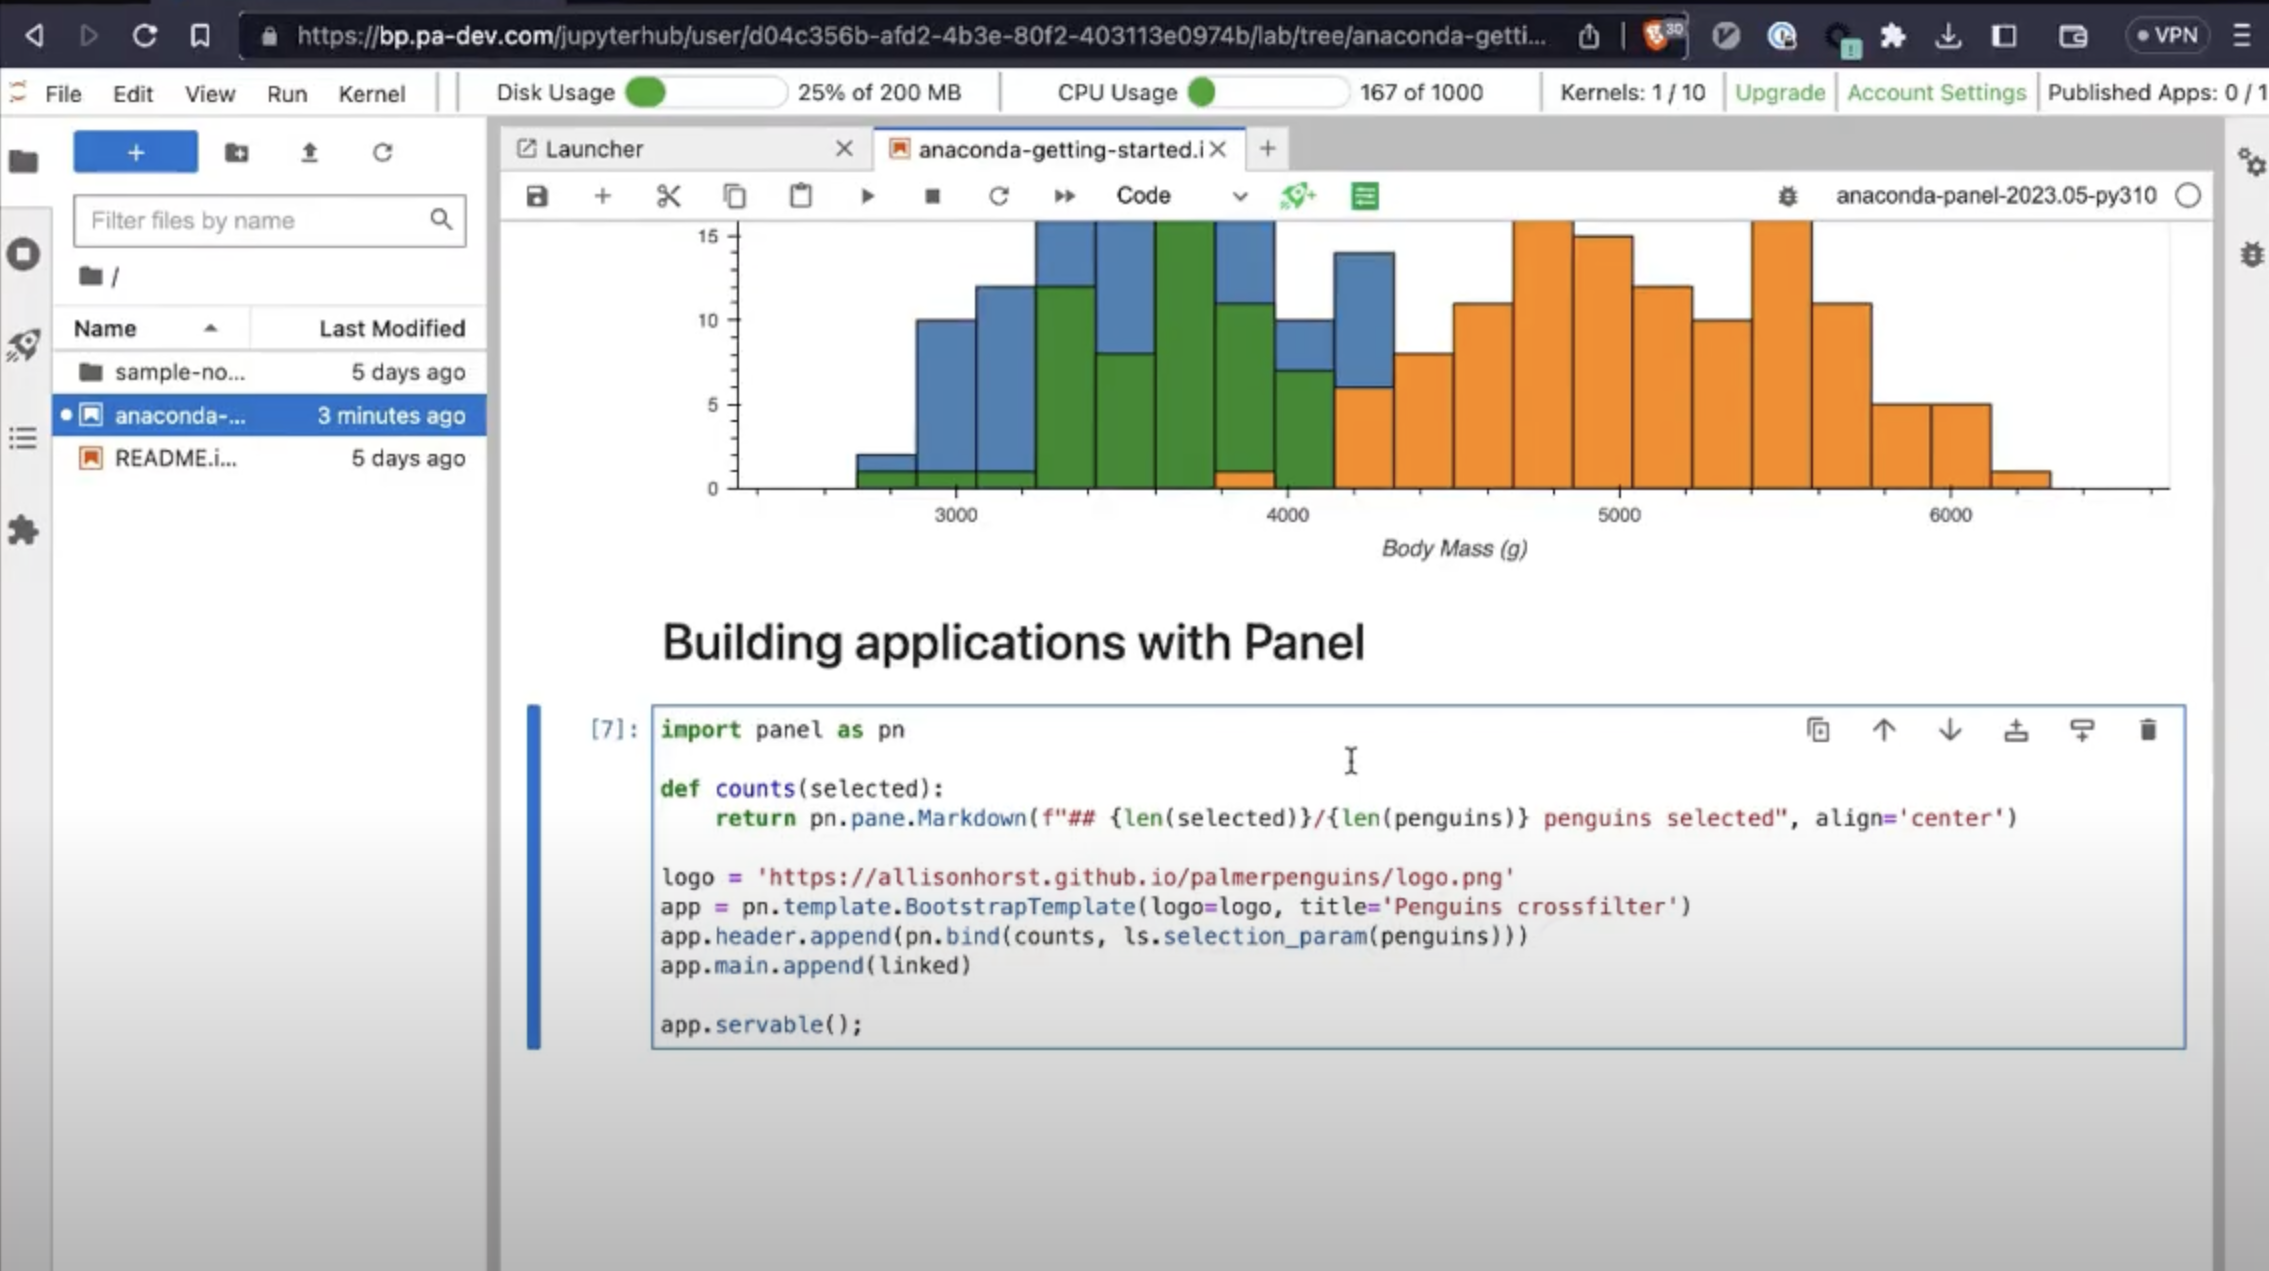Close the anaconda-getting-started tab
Image resolution: width=2269 pixels, height=1271 pixels.
click(1217, 149)
